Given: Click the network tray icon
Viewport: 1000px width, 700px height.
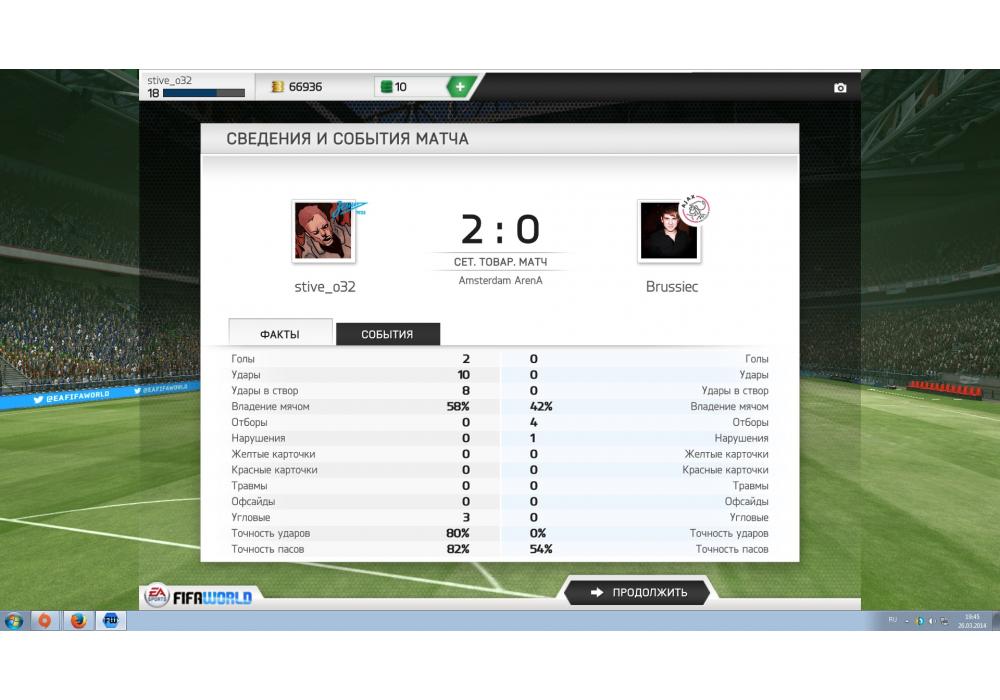Looking at the screenshot, I should [x=944, y=621].
